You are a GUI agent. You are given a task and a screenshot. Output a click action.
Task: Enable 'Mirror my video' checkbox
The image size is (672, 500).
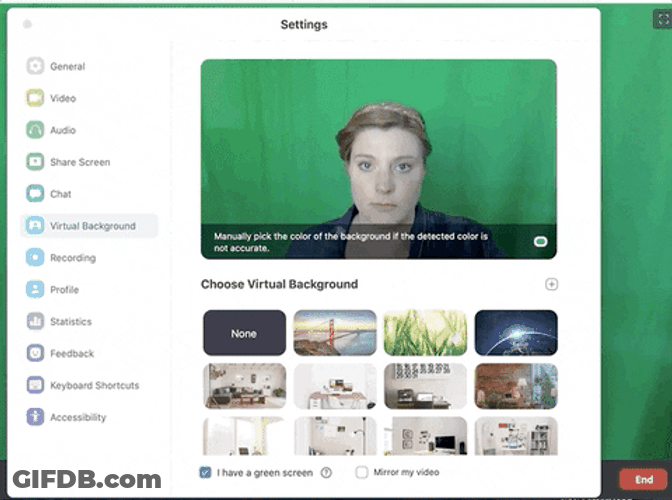click(x=362, y=472)
